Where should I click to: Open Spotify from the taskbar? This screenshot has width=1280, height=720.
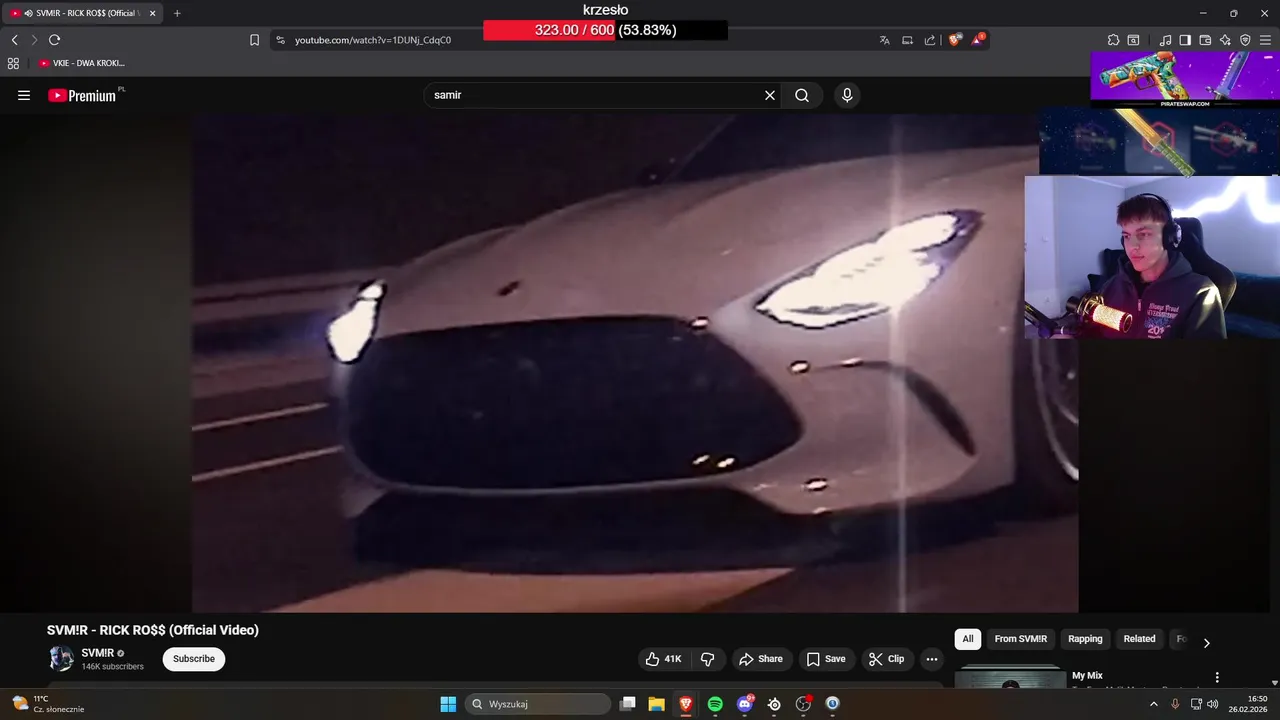715,704
